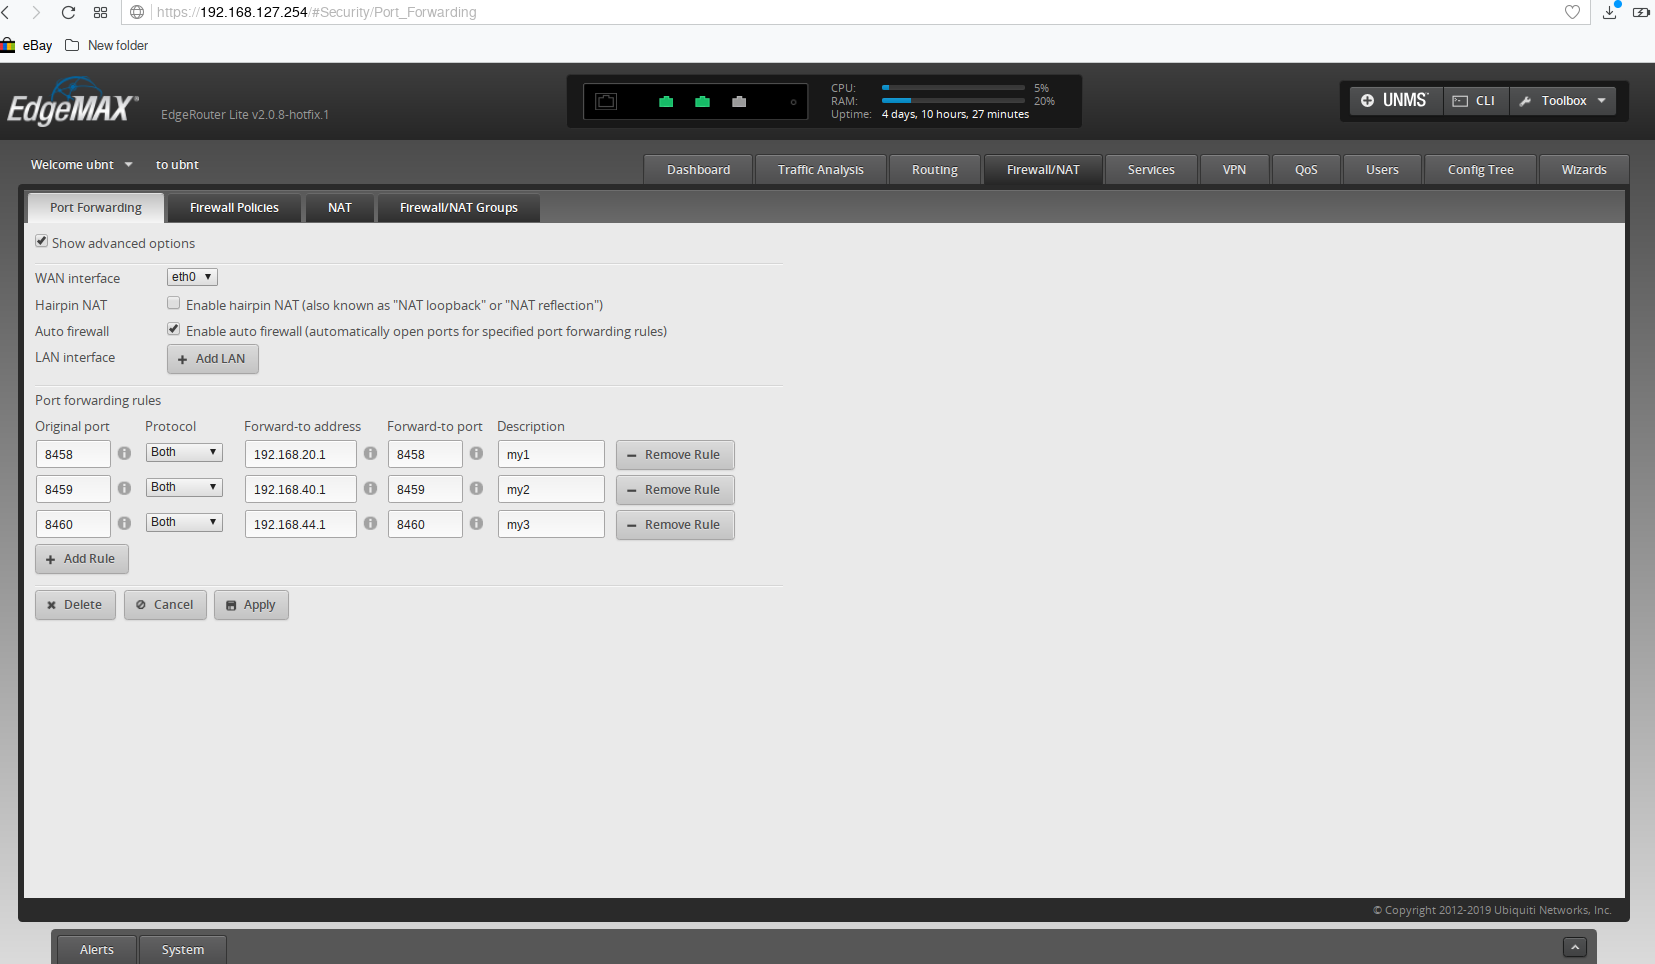Screen dimensions: 1655x964
Task: Select the my1 description field
Action: [551, 453]
